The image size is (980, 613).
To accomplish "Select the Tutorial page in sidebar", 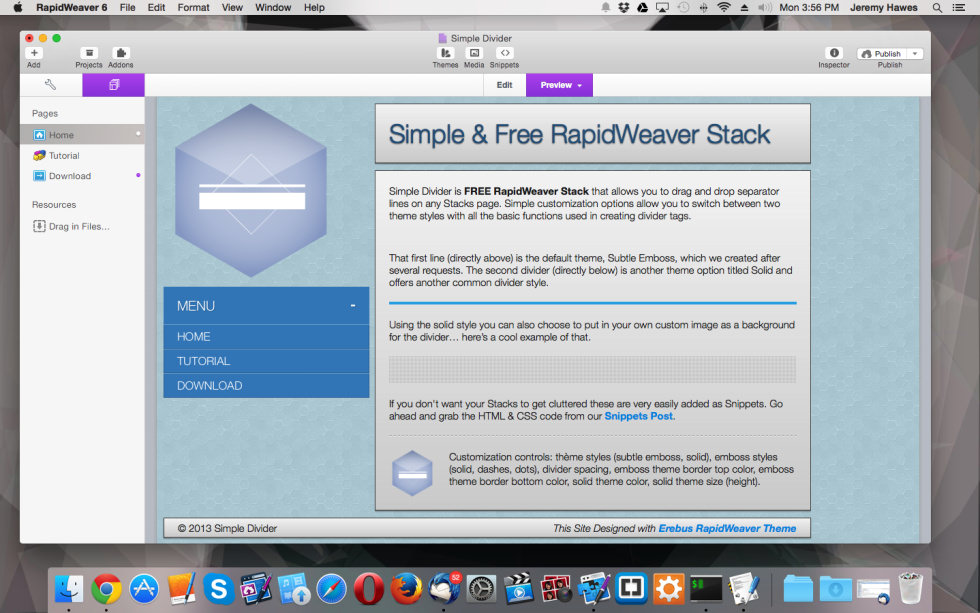I will 82,156.
